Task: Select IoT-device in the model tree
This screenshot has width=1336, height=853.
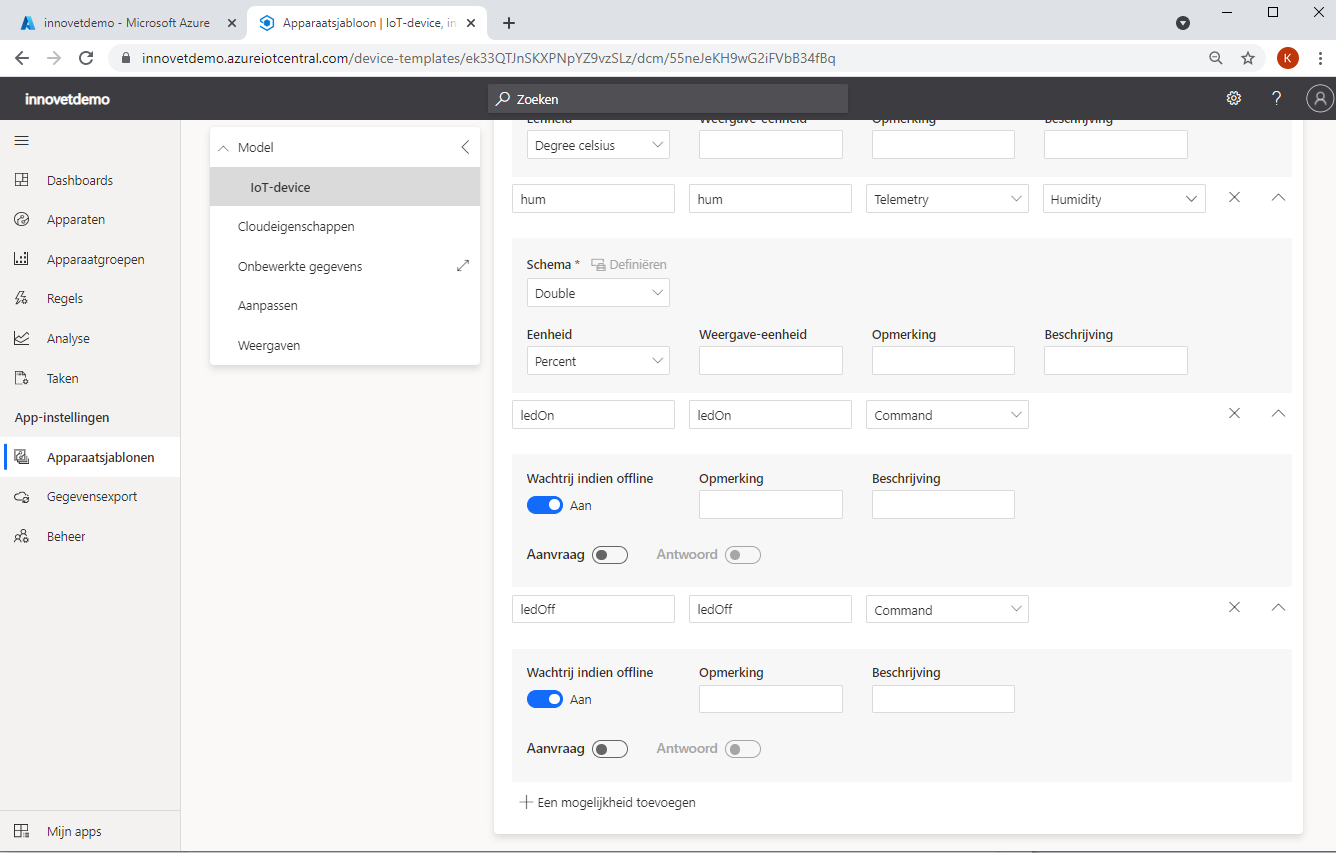Action: click(x=345, y=187)
